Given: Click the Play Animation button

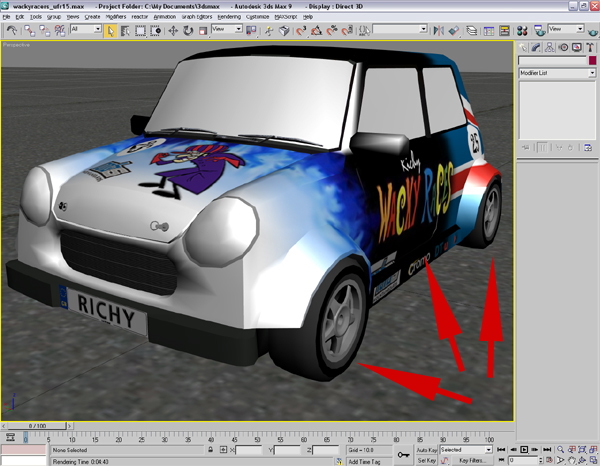Looking at the screenshot, I should click(524, 450).
